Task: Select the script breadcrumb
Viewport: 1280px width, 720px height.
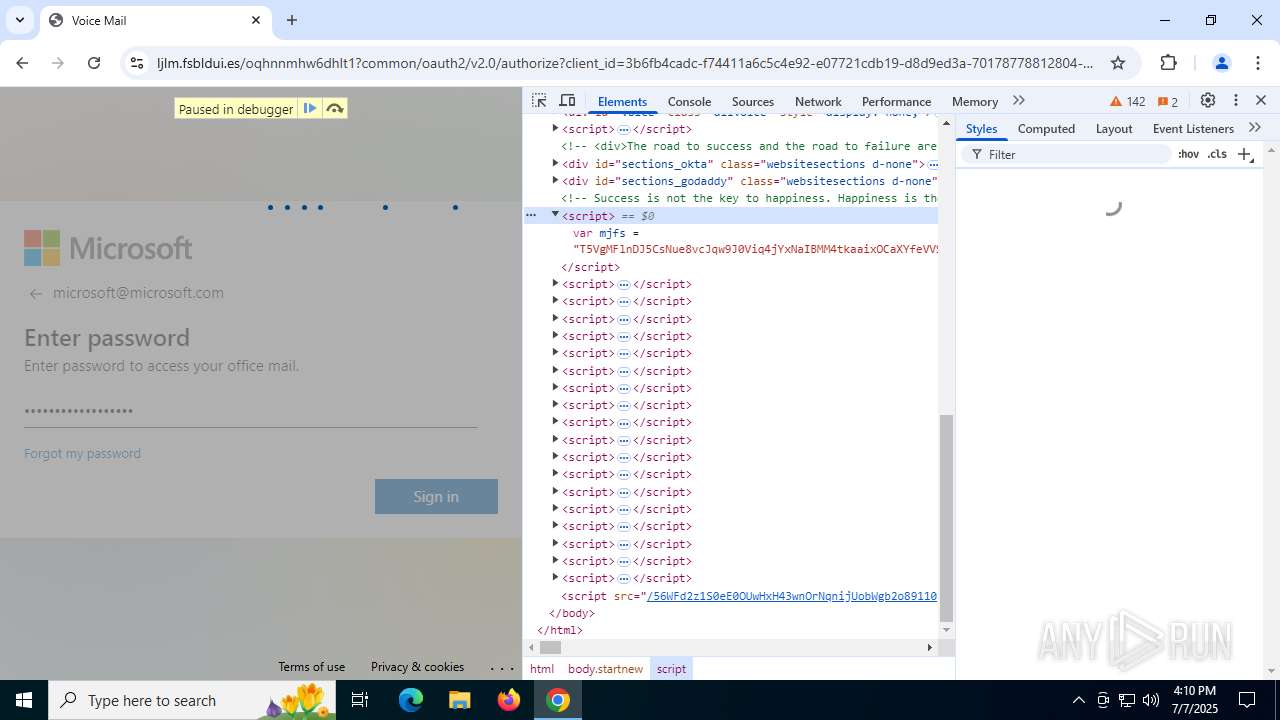Action: 671,669
